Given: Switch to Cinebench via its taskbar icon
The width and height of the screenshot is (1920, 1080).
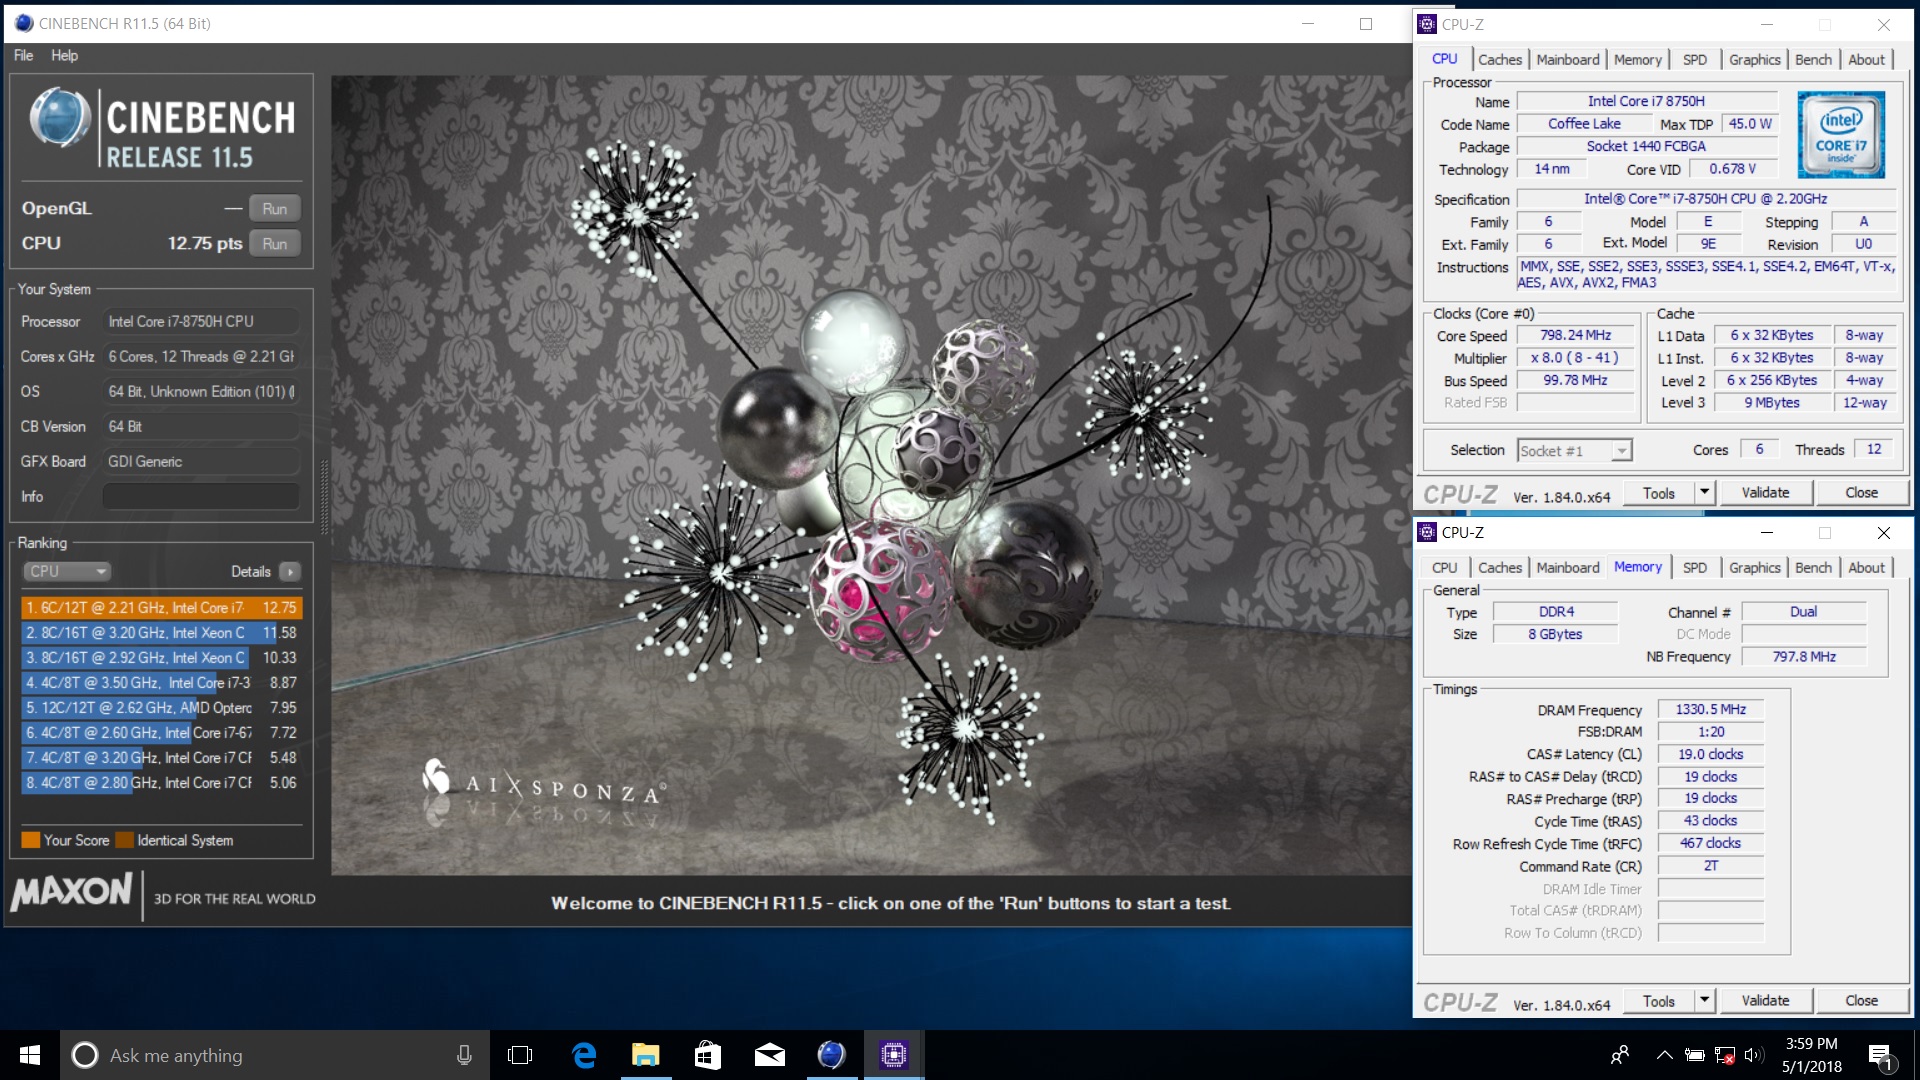Looking at the screenshot, I should tap(832, 1055).
